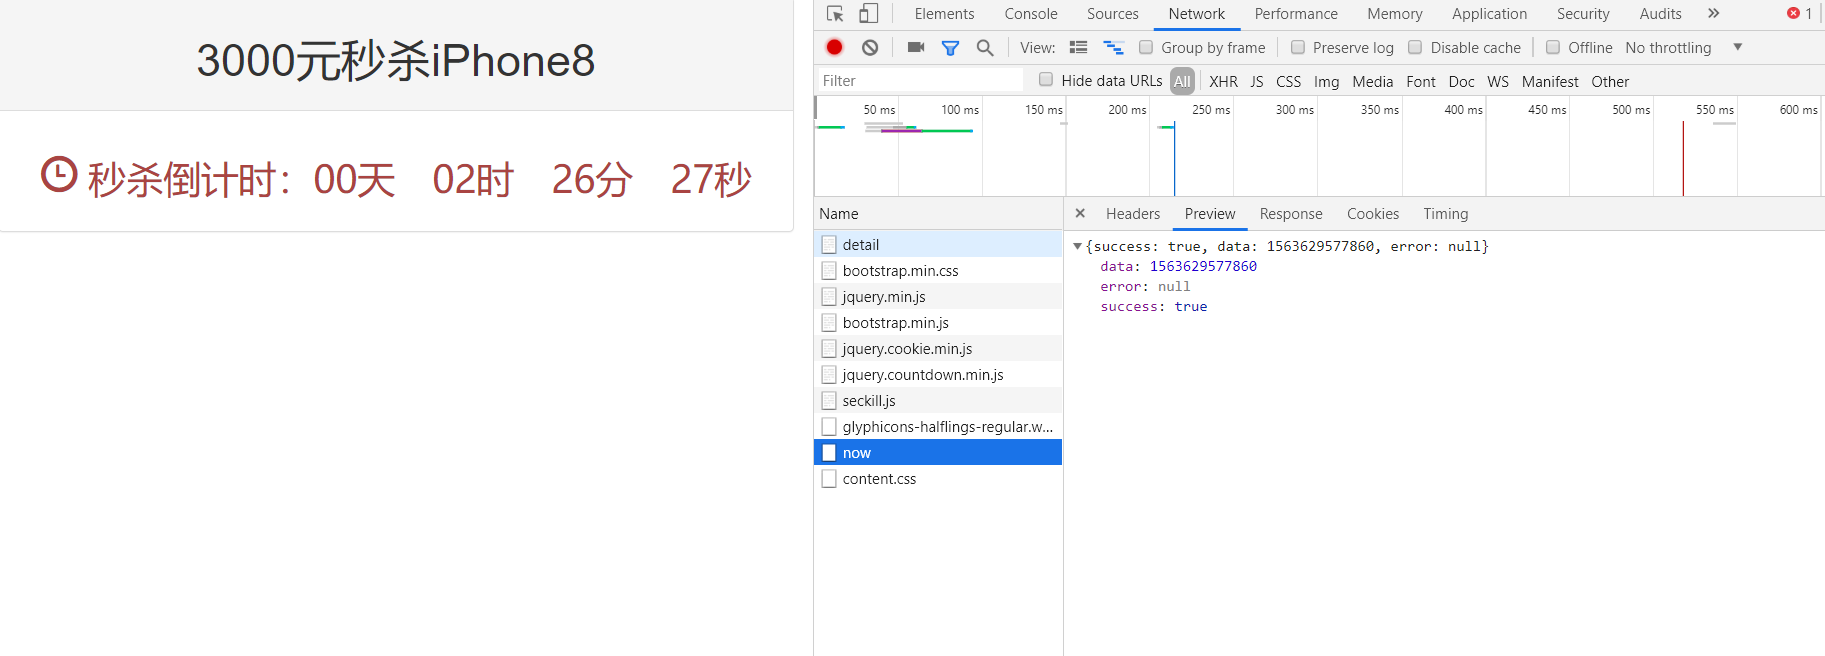Check the Disable cache option
Image resolution: width=1825 pixels, height=656 pixels.
point(1415,47)
